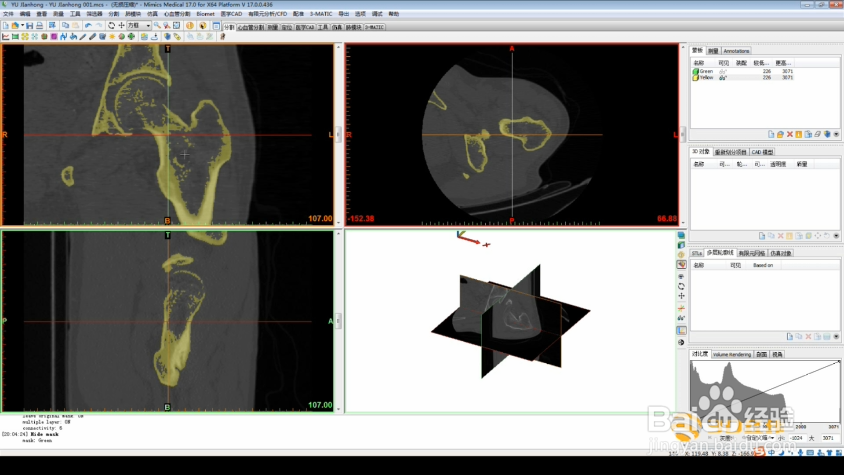Click the orange Properties icon in masks panel
The image size is (844, 475).
799,134
